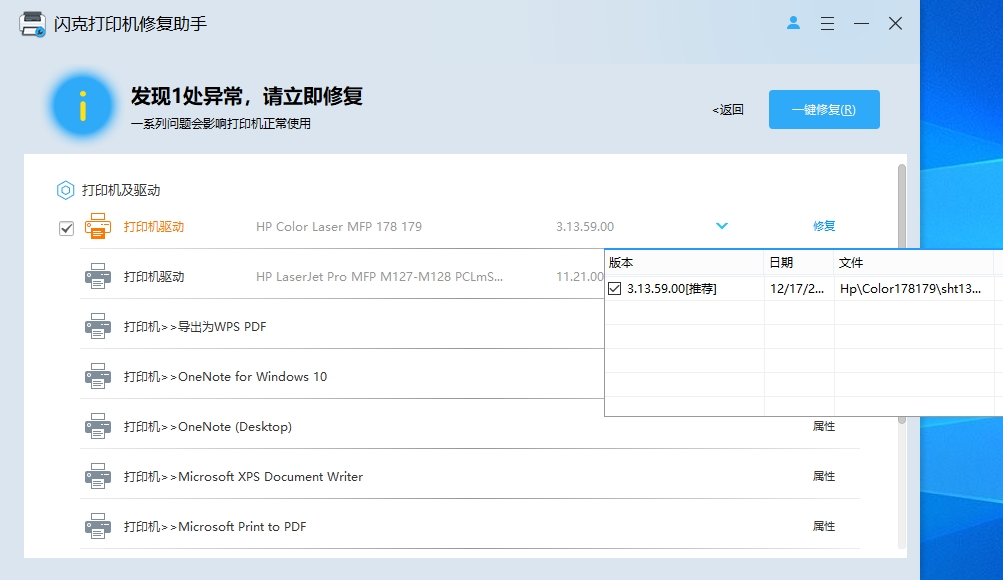Click the 发现1处异常，请立即修复 heading
The height and width of the screenshot is (580, 1003).
[x=247, y=97]
